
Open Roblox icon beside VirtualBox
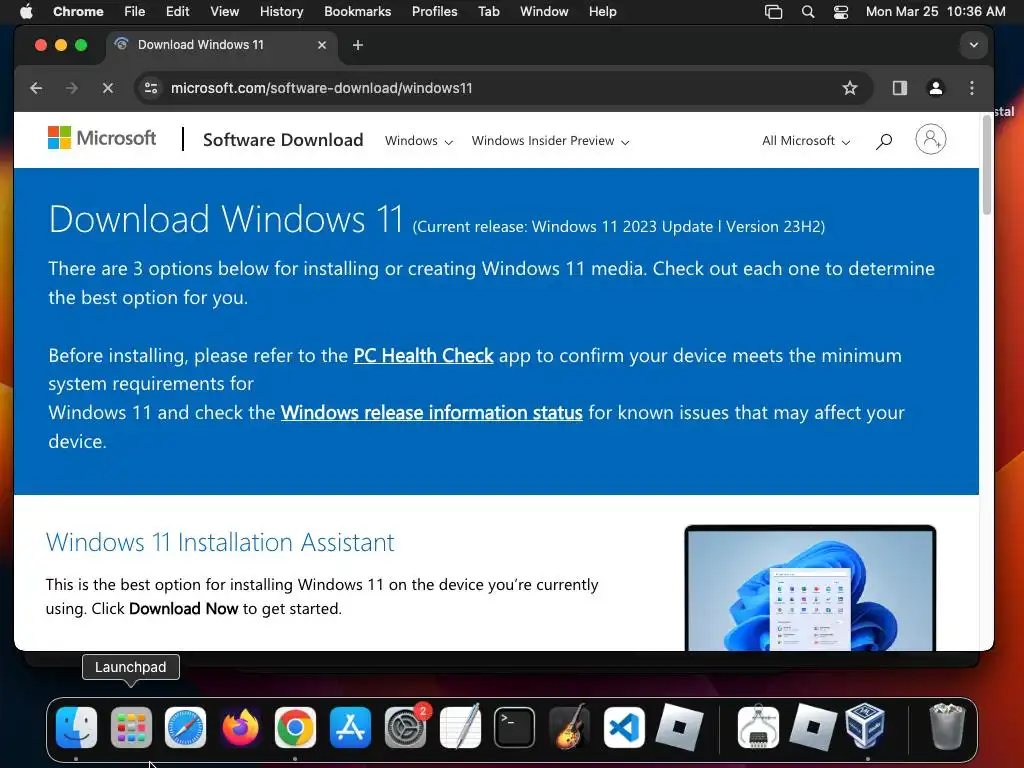coord(813,727)
